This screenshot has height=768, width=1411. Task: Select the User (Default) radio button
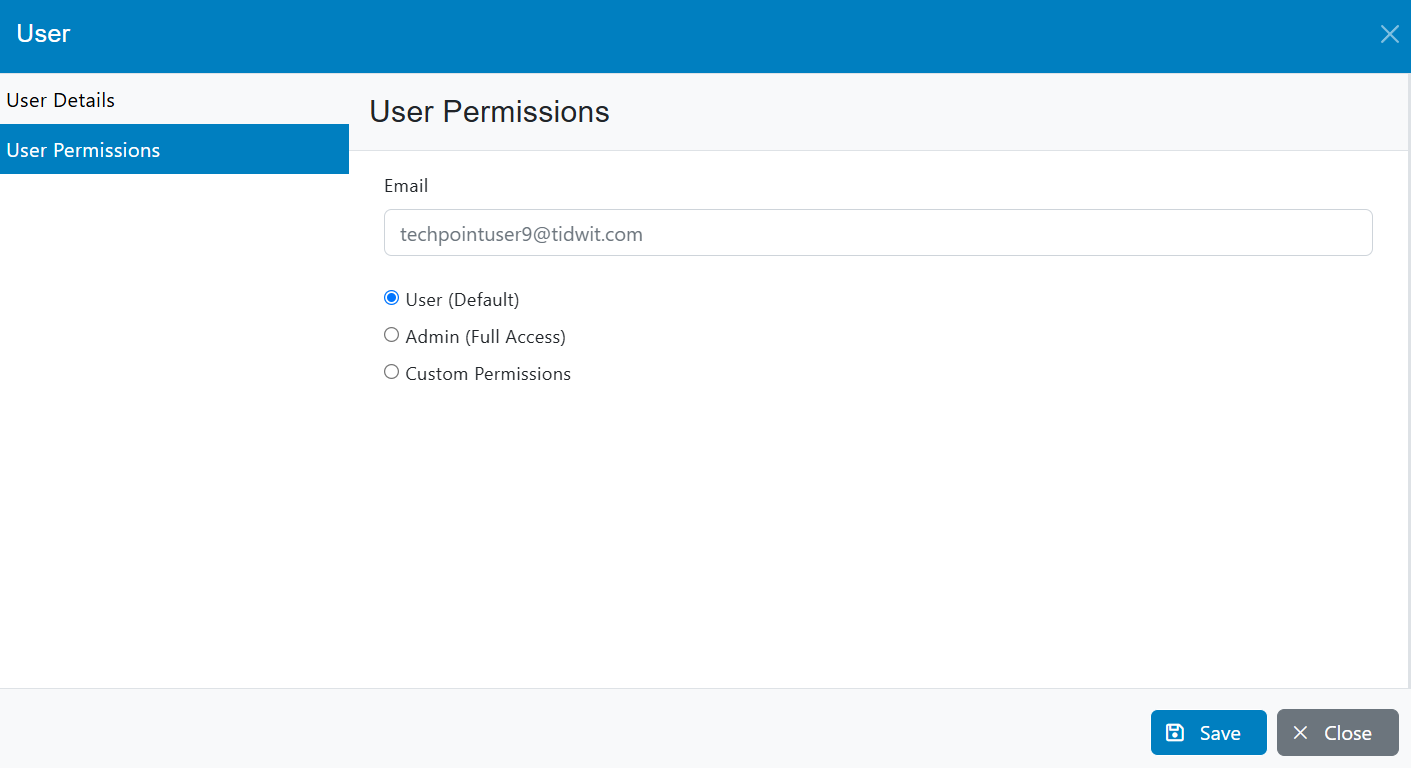pos(392,298)
